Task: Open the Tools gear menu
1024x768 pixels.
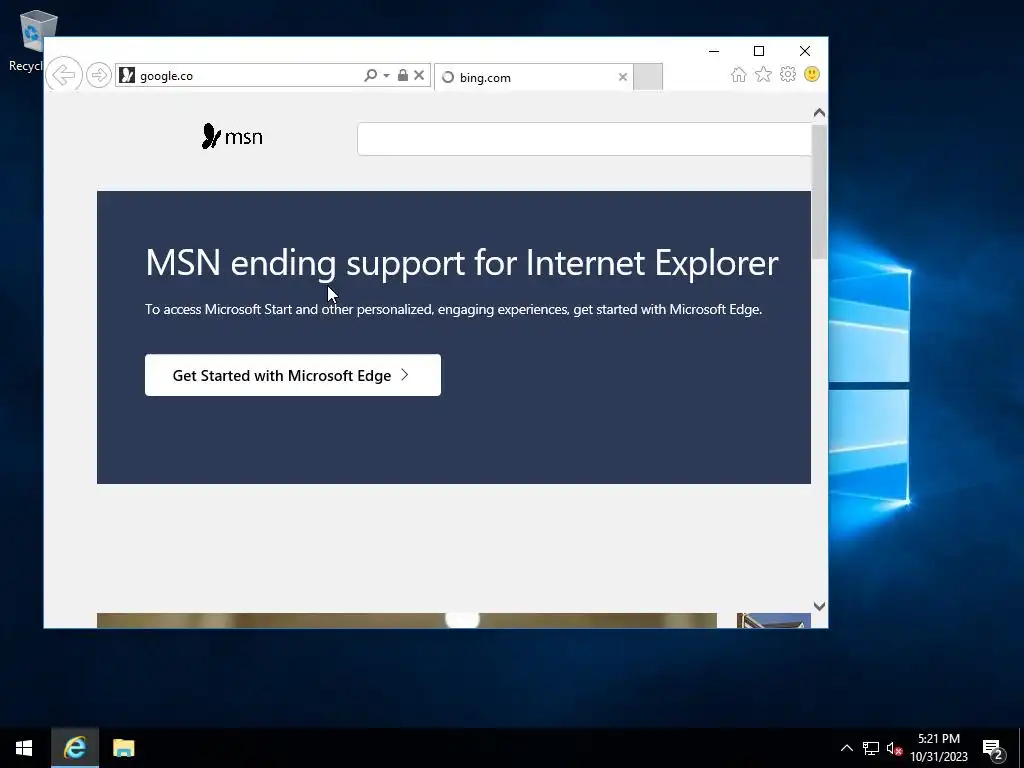Action: tap(788, 74)
